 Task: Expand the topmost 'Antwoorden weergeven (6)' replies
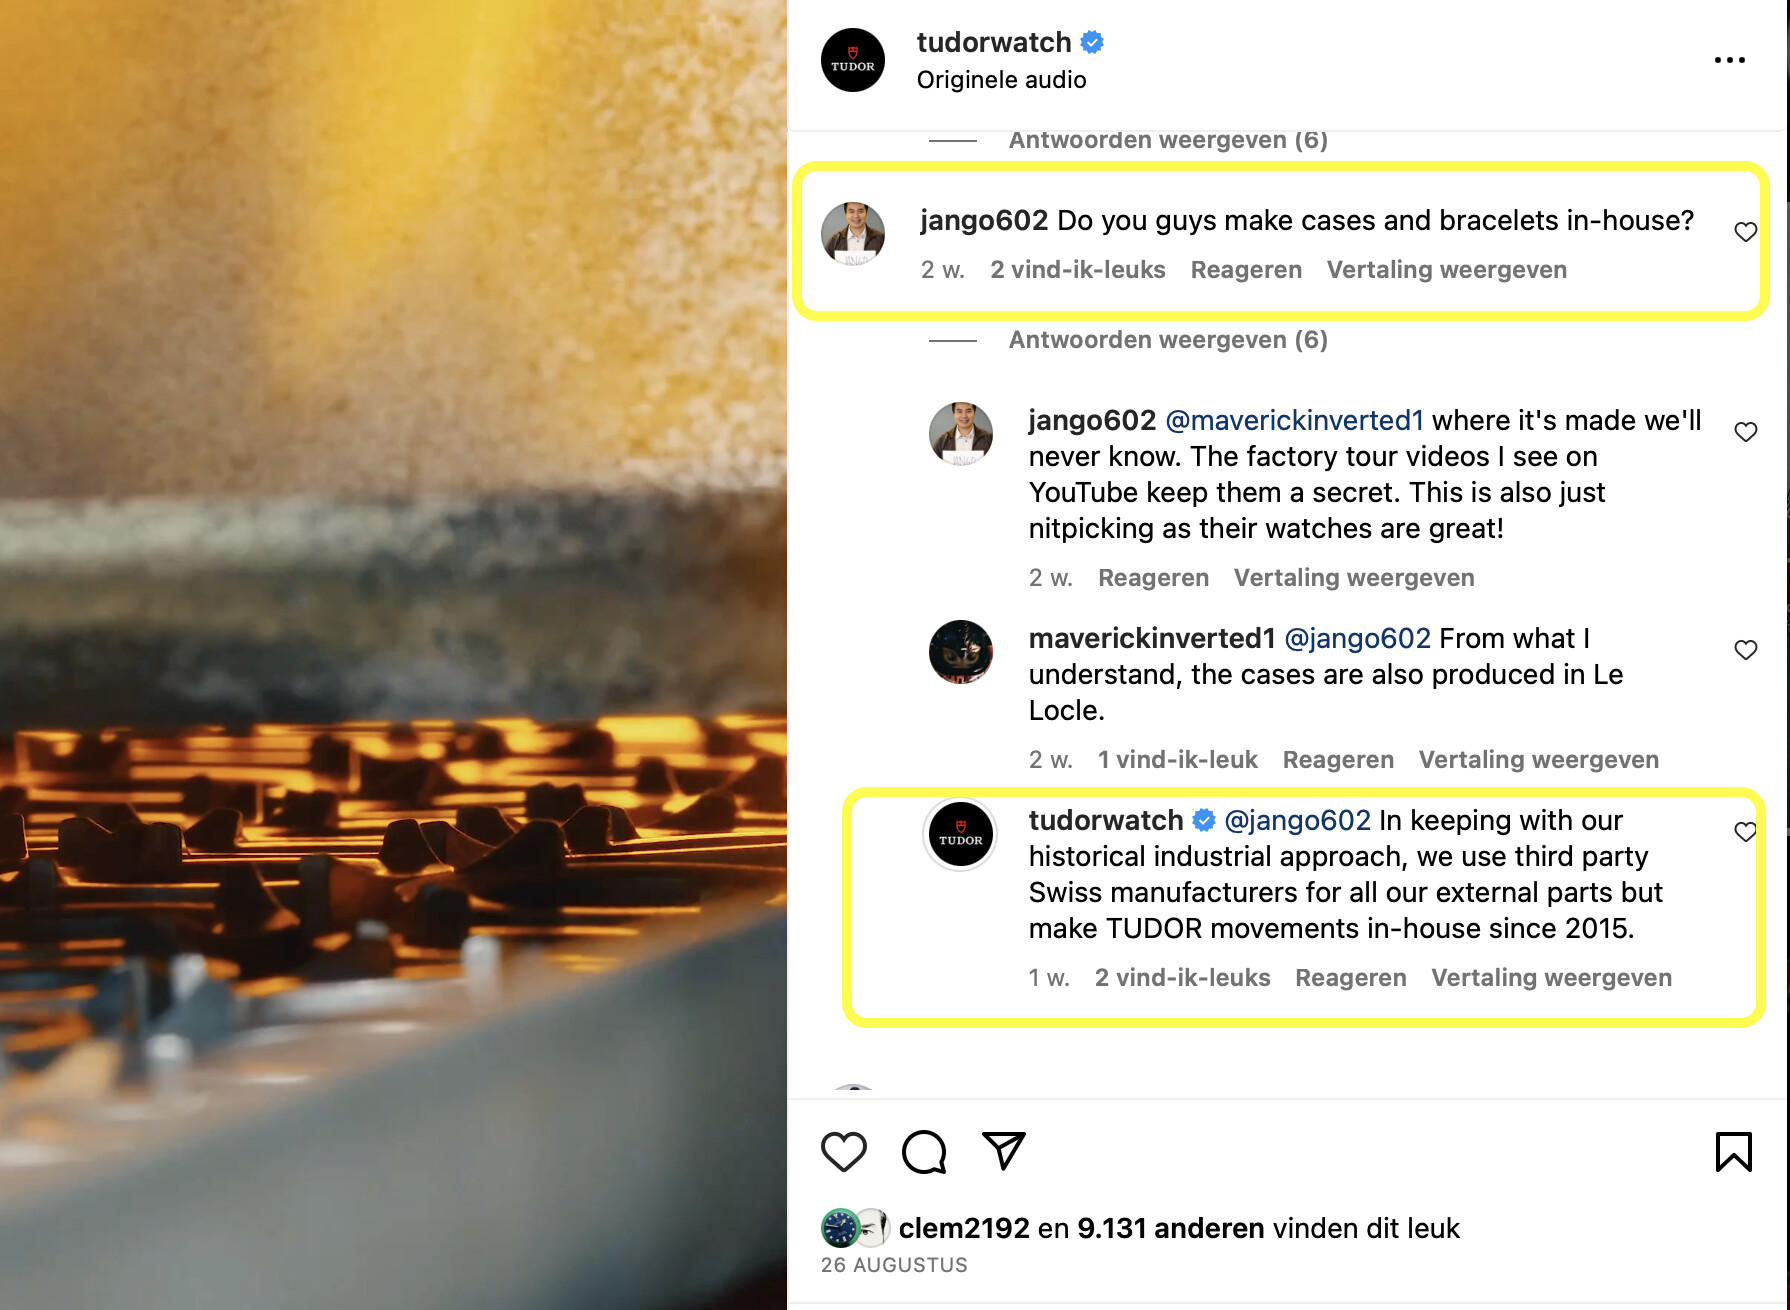point(1167,140)
